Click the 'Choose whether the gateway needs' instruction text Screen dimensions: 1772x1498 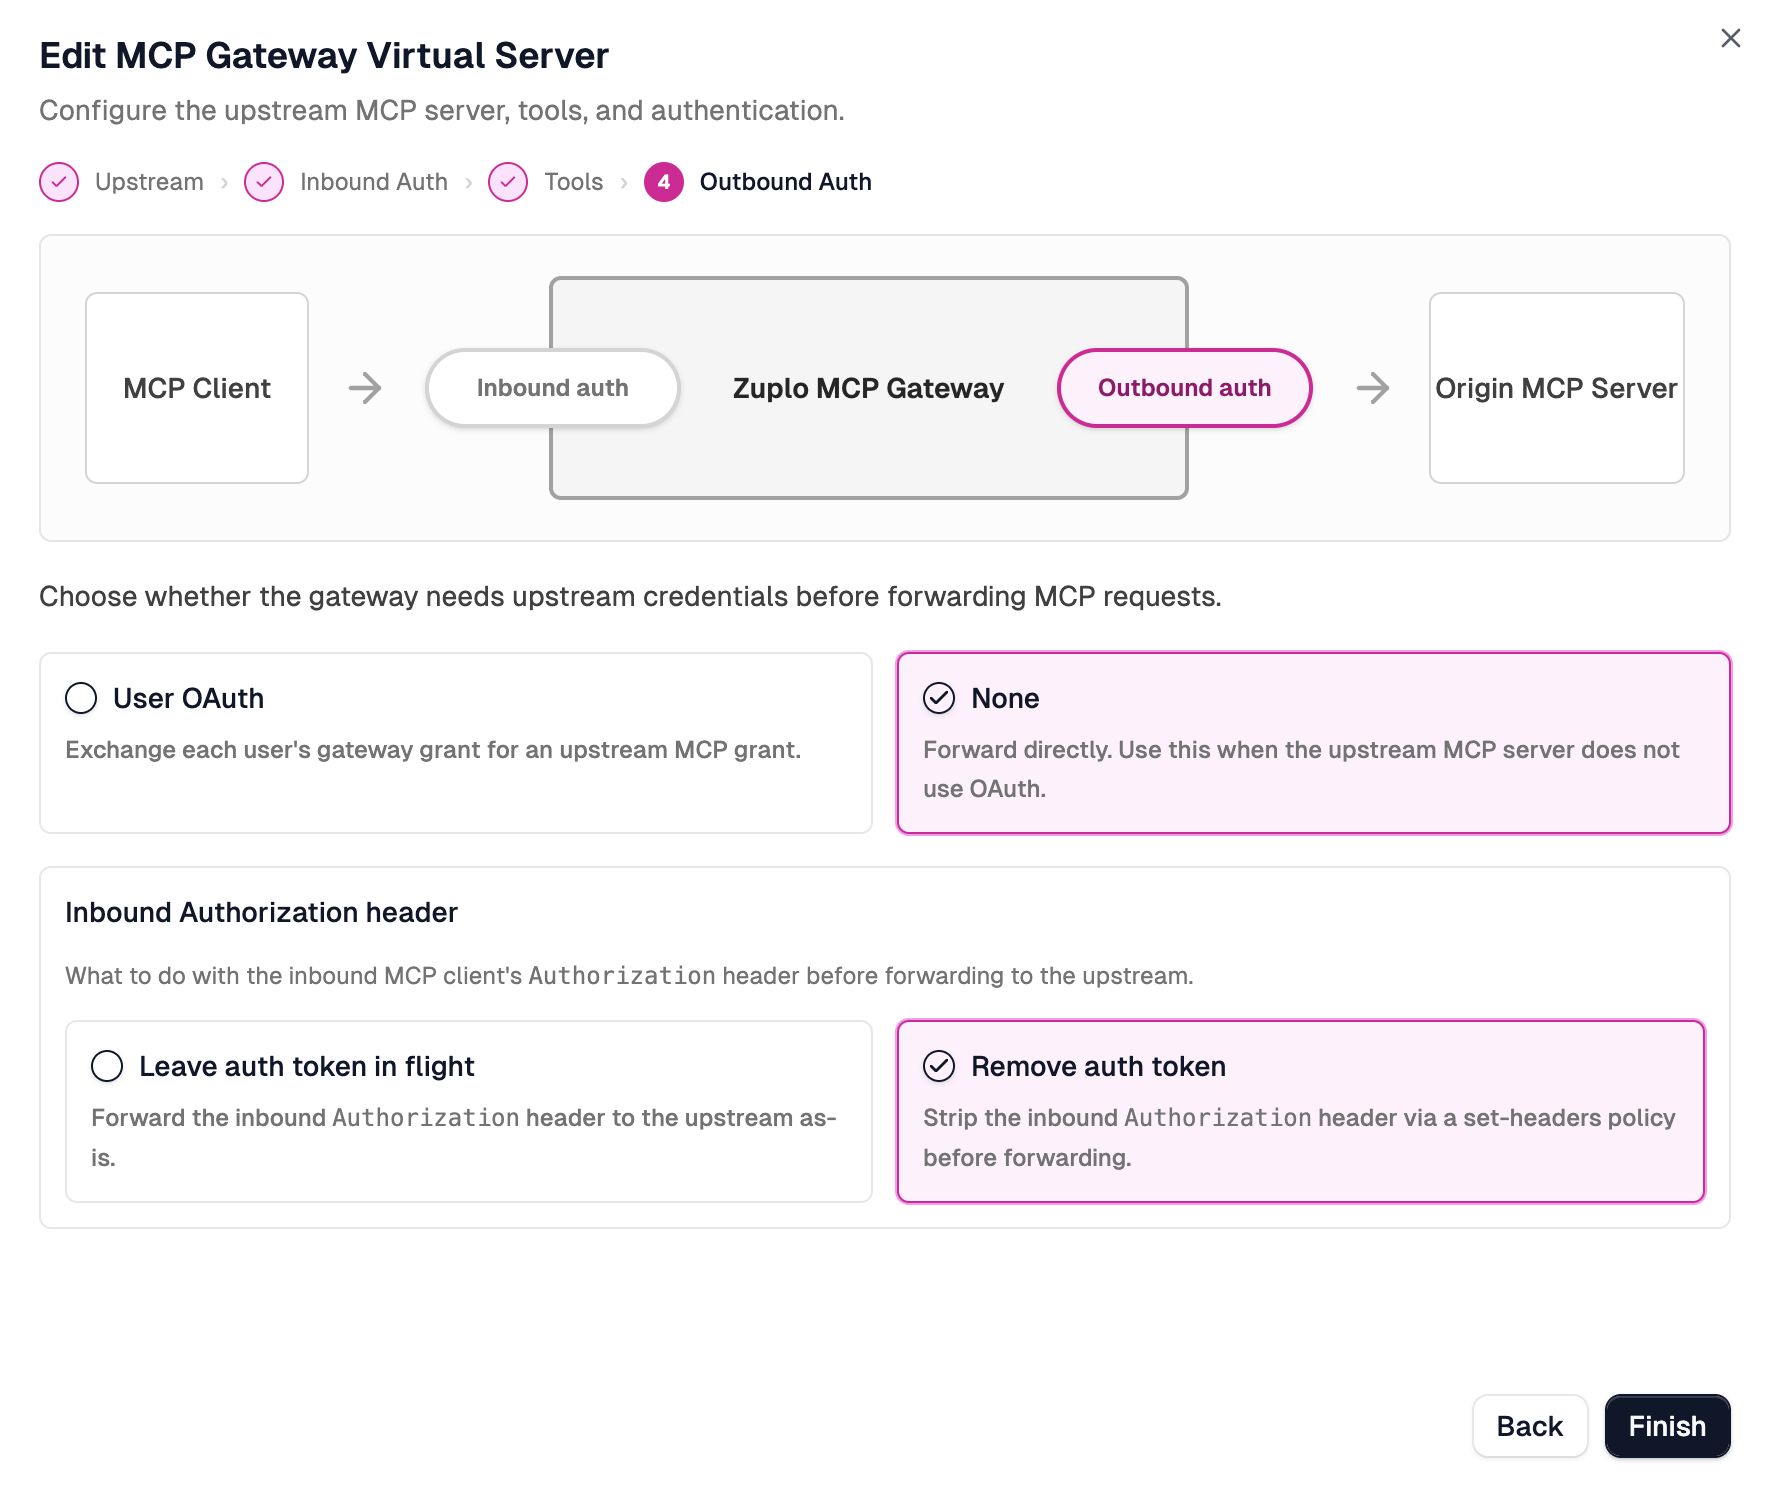(x=630, y=596)
